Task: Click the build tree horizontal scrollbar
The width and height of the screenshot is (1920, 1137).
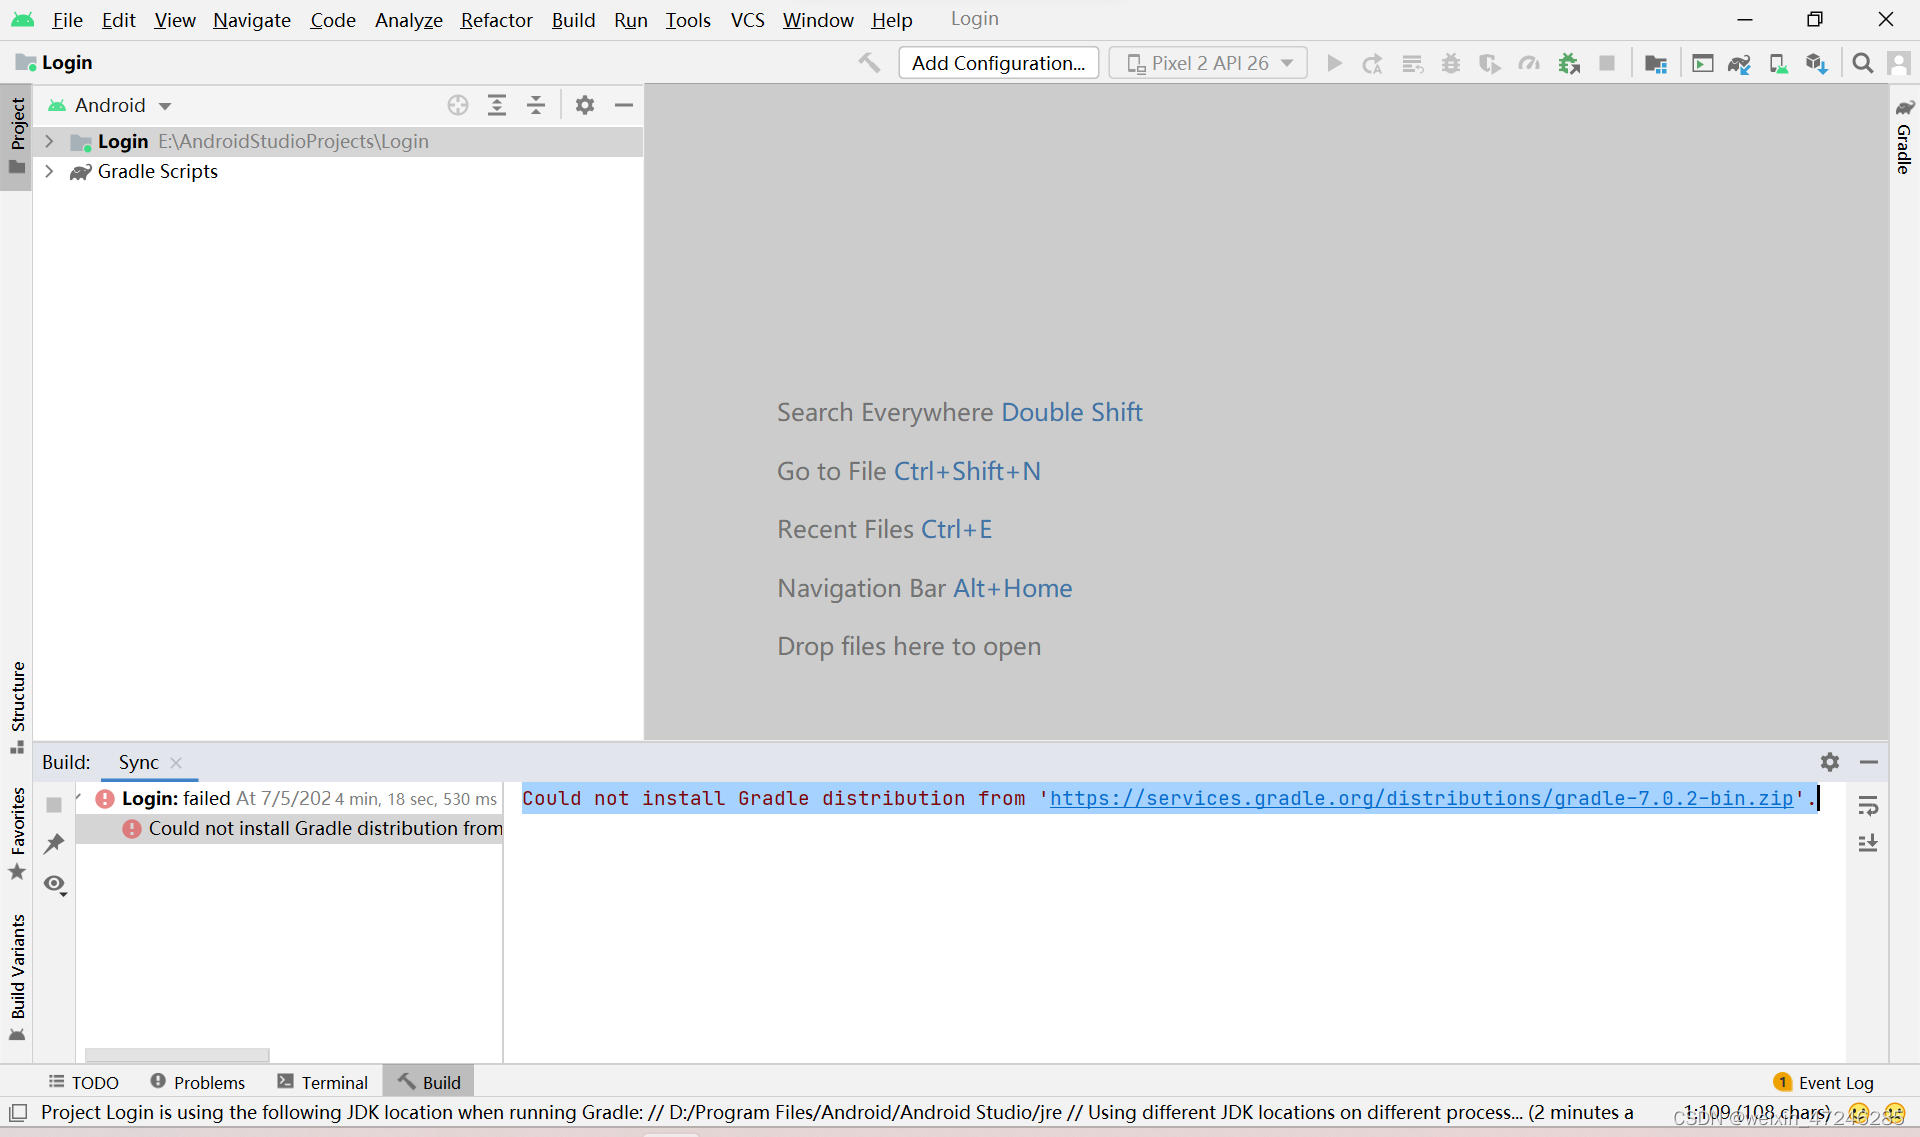Action: (x=177, y=1054)
